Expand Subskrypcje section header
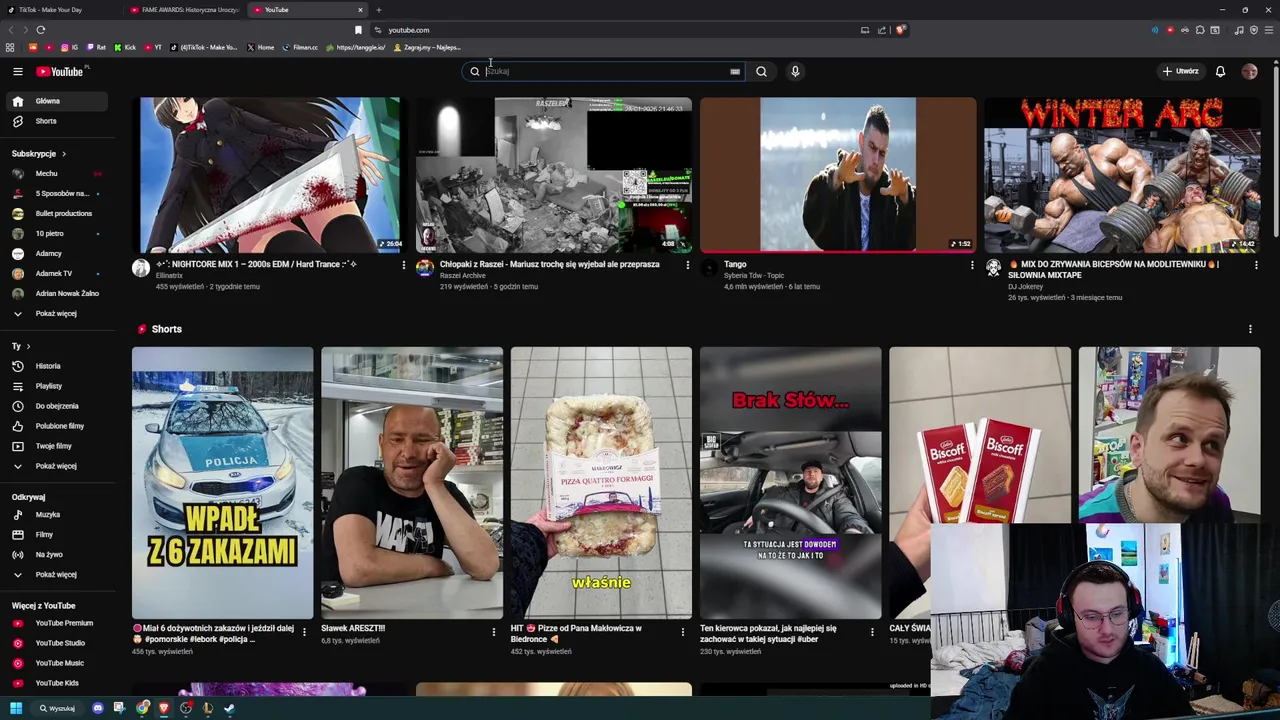The image size is (1280, 720). click(x=38, y=154)
